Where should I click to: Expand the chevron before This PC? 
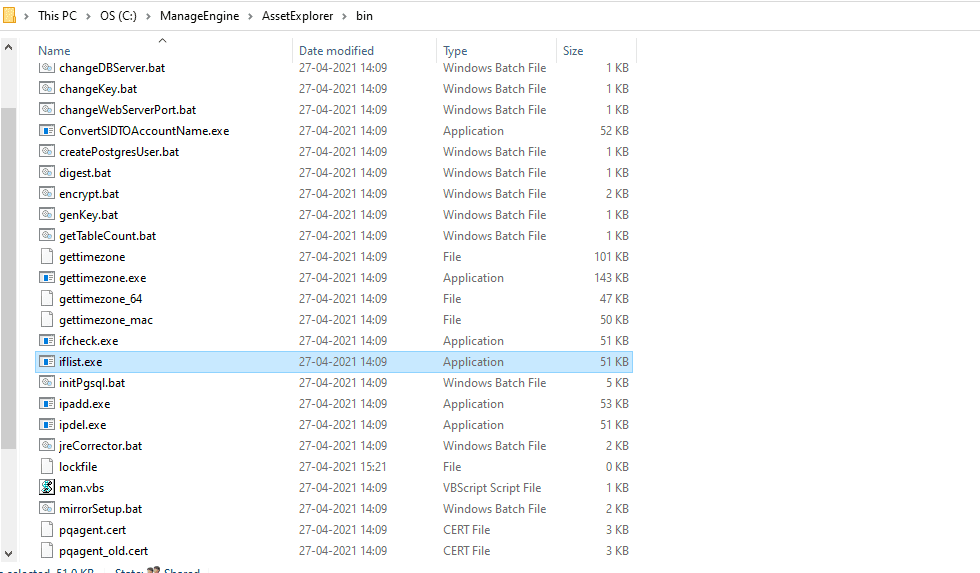tap(26, 16)
